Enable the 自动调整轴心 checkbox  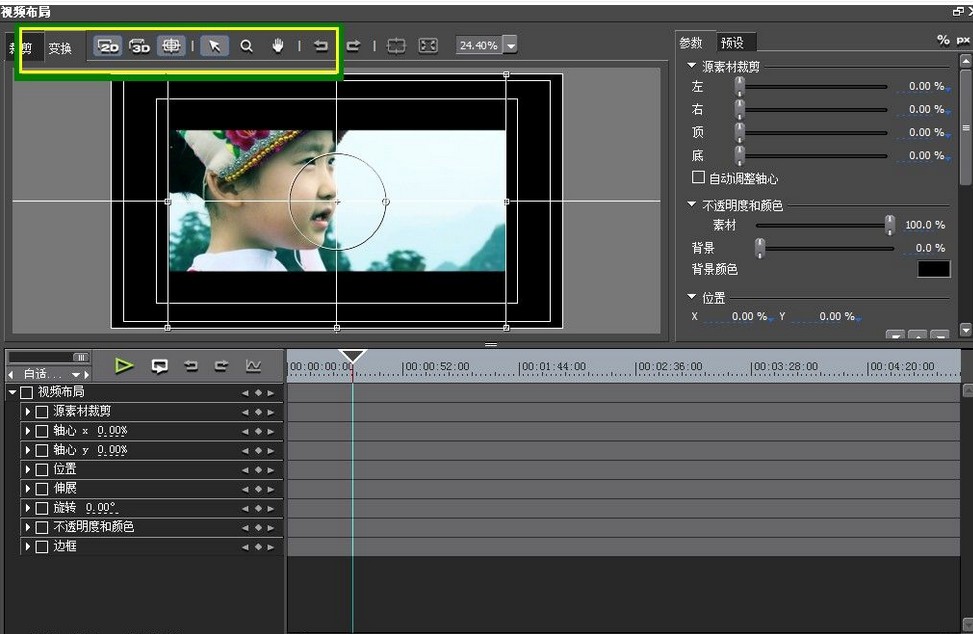[696, 177]
